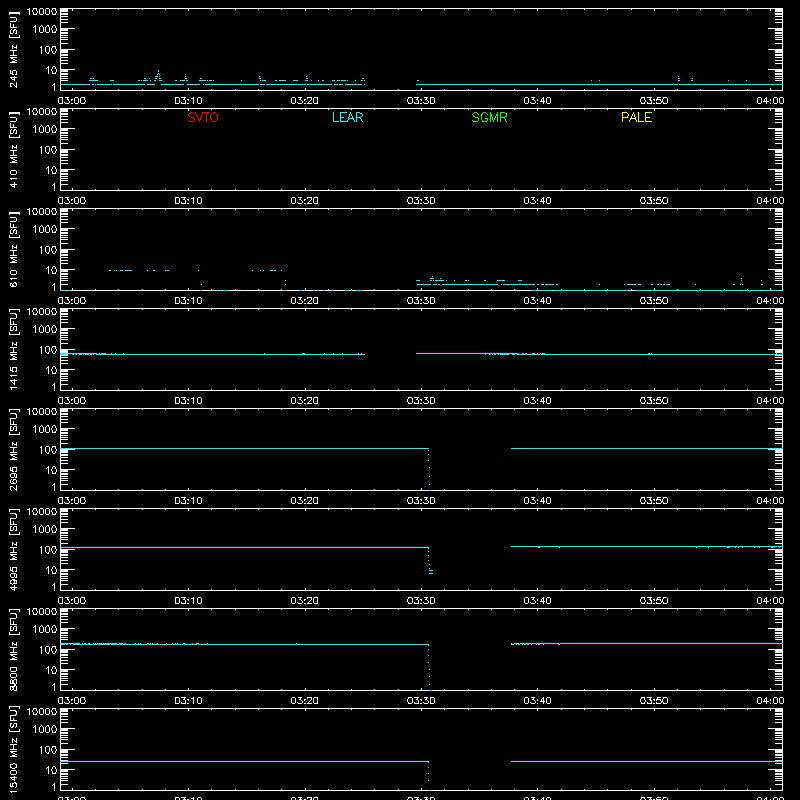The width and height of the screenshot is (800, 800).
Task: Click the 03:20 tick under 245 MHz panel
Action: pyautogui.click(x=305, y=101)
